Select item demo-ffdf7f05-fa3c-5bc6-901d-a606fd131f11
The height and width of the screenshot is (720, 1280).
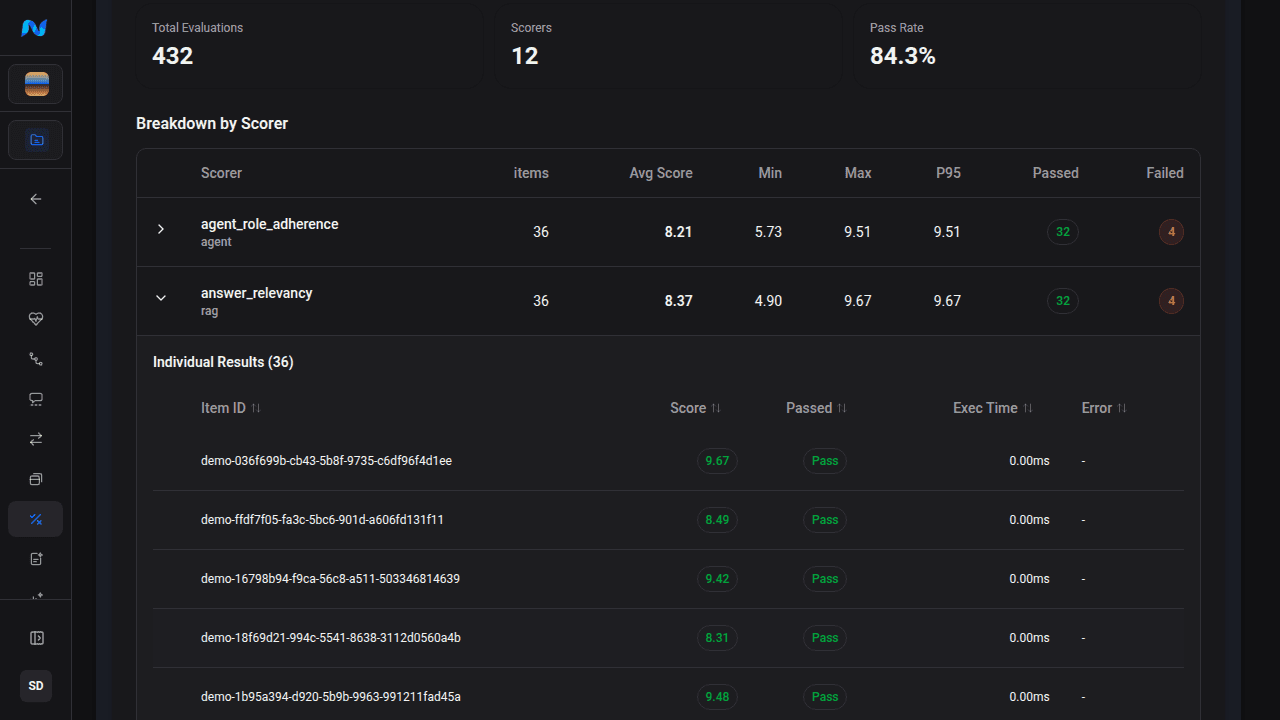[322, 520]
